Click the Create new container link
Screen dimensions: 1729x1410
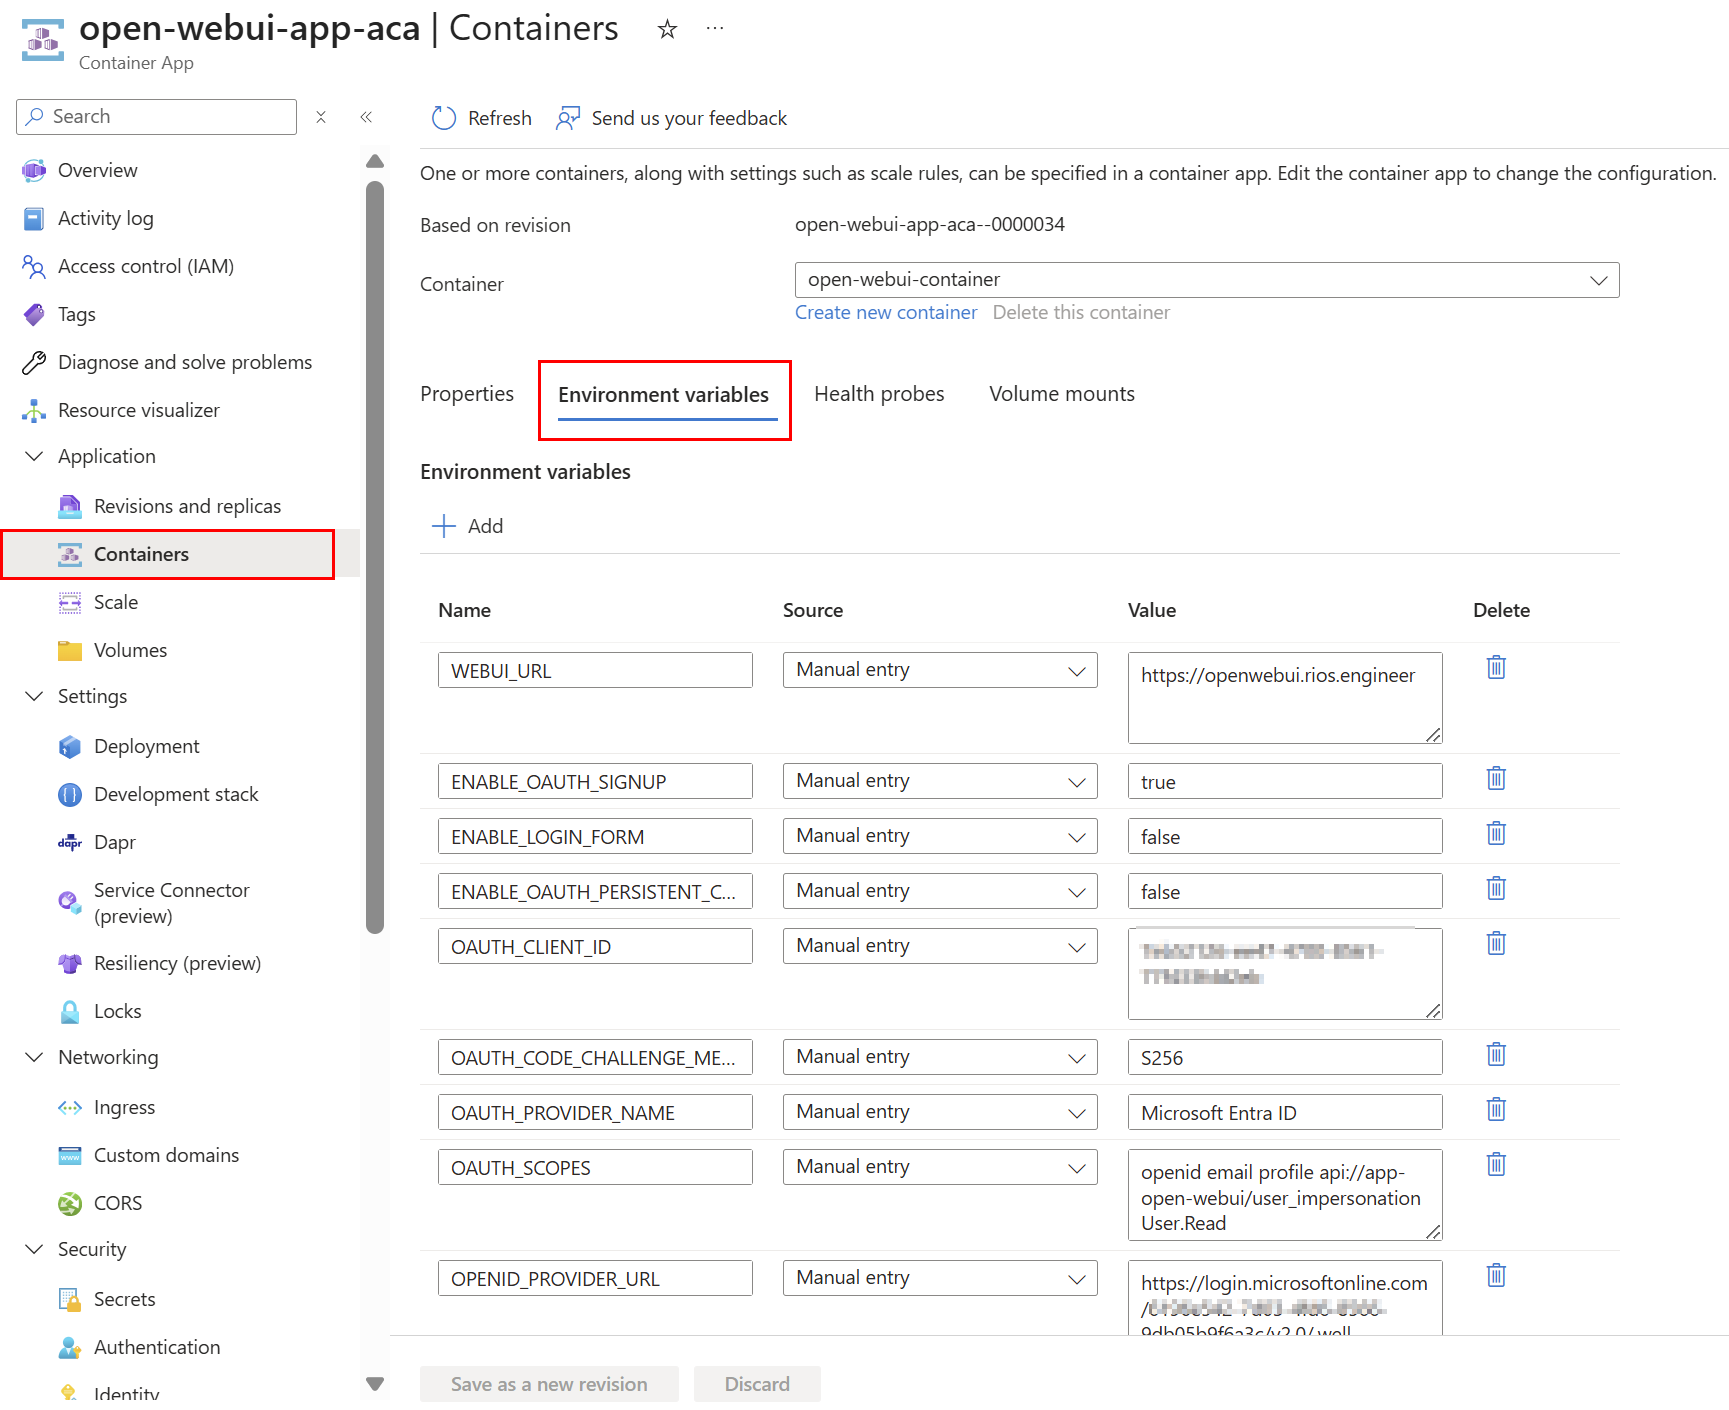pyautogui.click(x=885, y=312)
